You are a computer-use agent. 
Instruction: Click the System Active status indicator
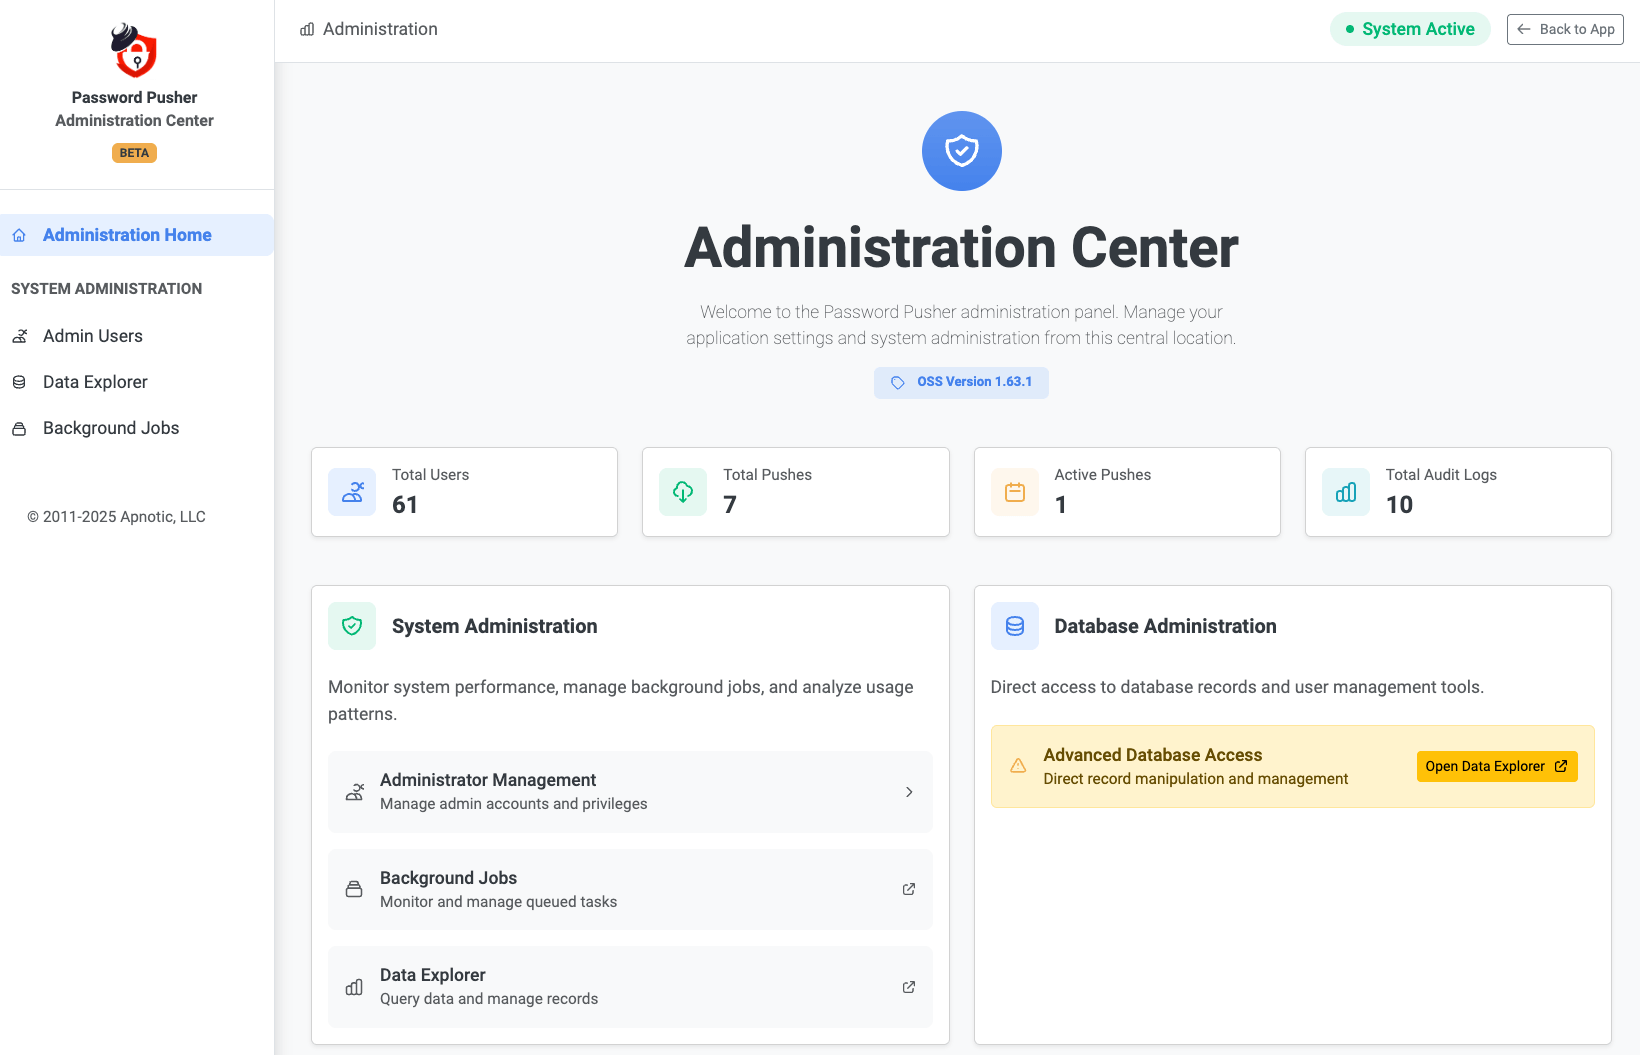(x=1410, y=29)
